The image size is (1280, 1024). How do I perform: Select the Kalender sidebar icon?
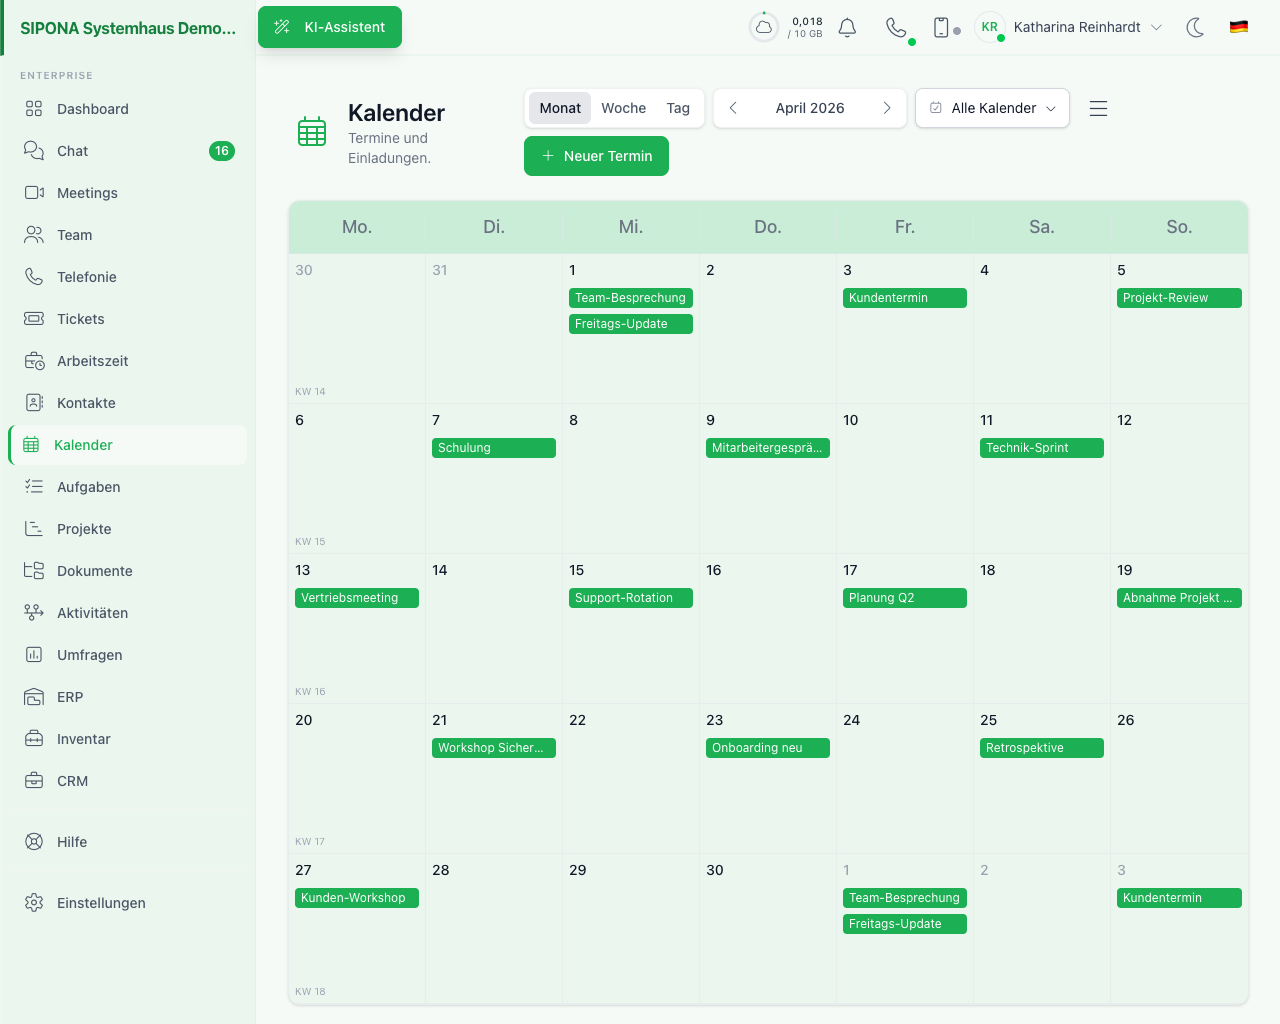pyautogui.click(x=31, y=445)
